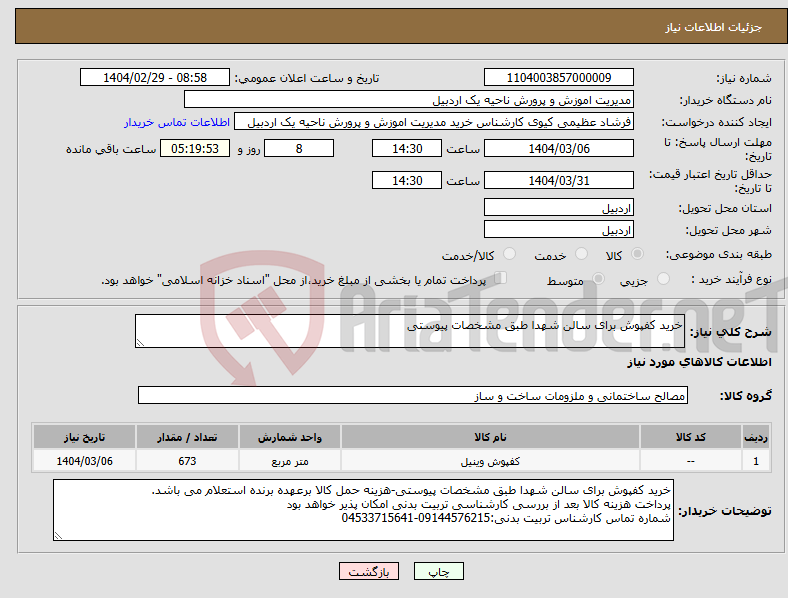Click the توضیحات خریدار notes textarea

click(363, 510)
